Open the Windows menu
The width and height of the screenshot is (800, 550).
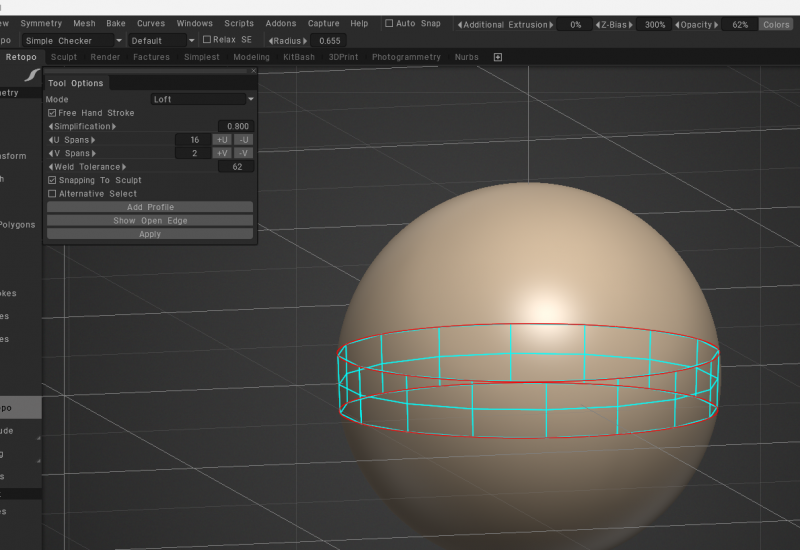coord(194,23)
